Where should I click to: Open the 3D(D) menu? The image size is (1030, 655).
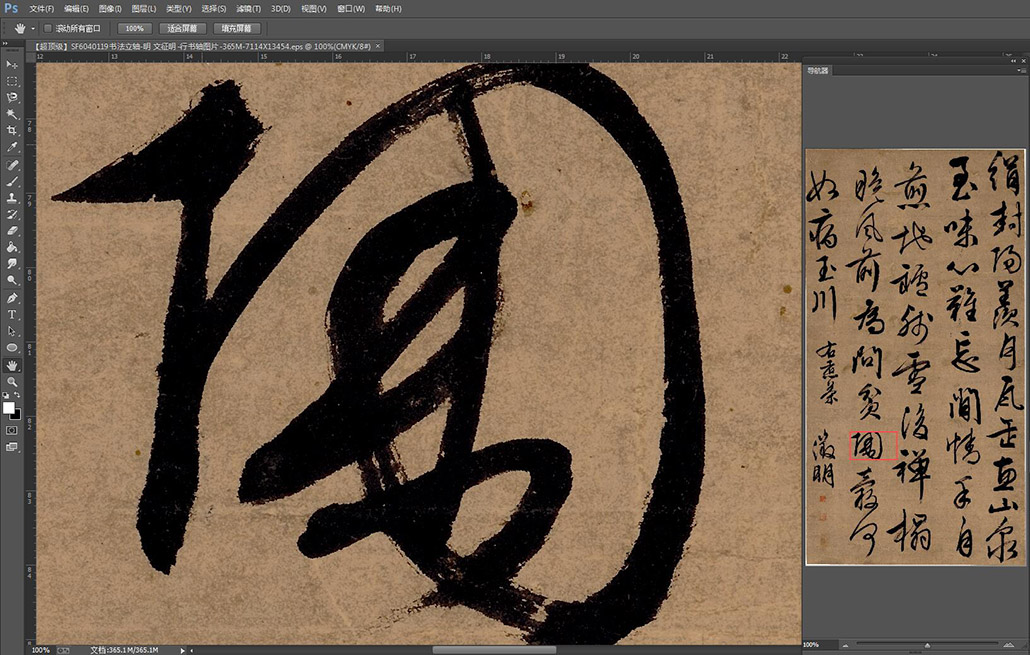pos(281,9)
